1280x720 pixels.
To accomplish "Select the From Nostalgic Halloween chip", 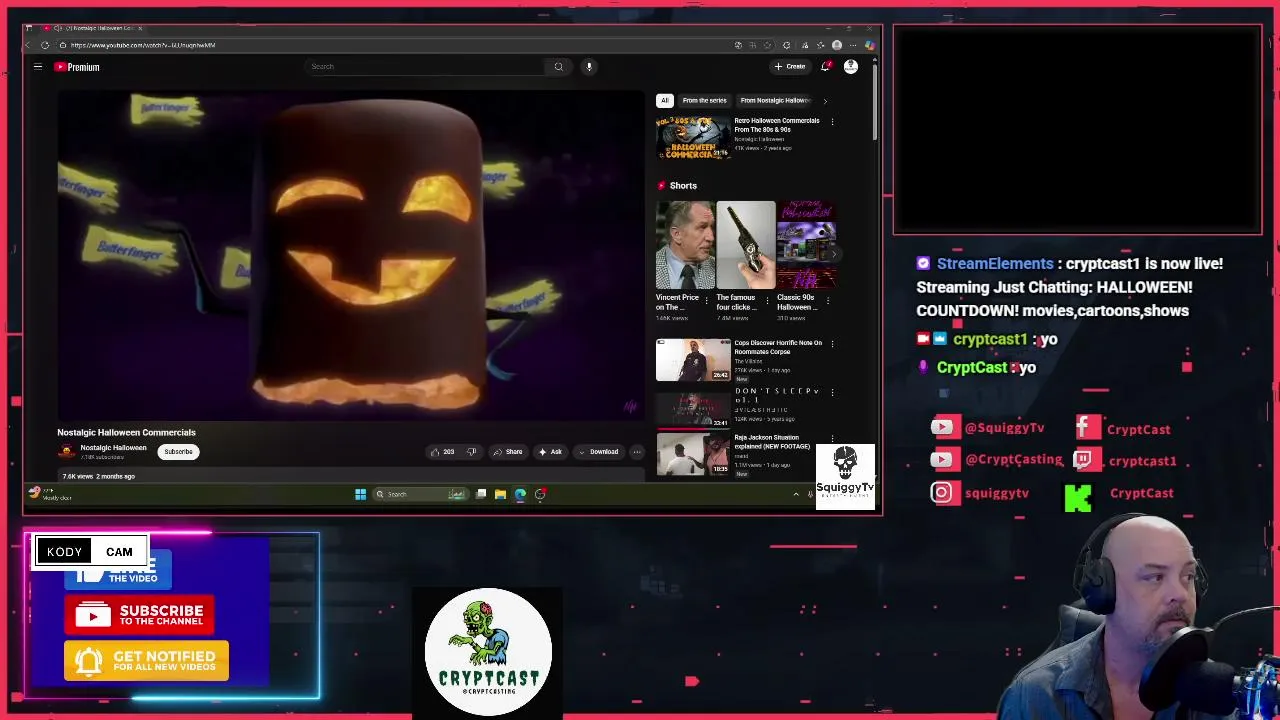I will pyautogui.click(x=774, y=101).
